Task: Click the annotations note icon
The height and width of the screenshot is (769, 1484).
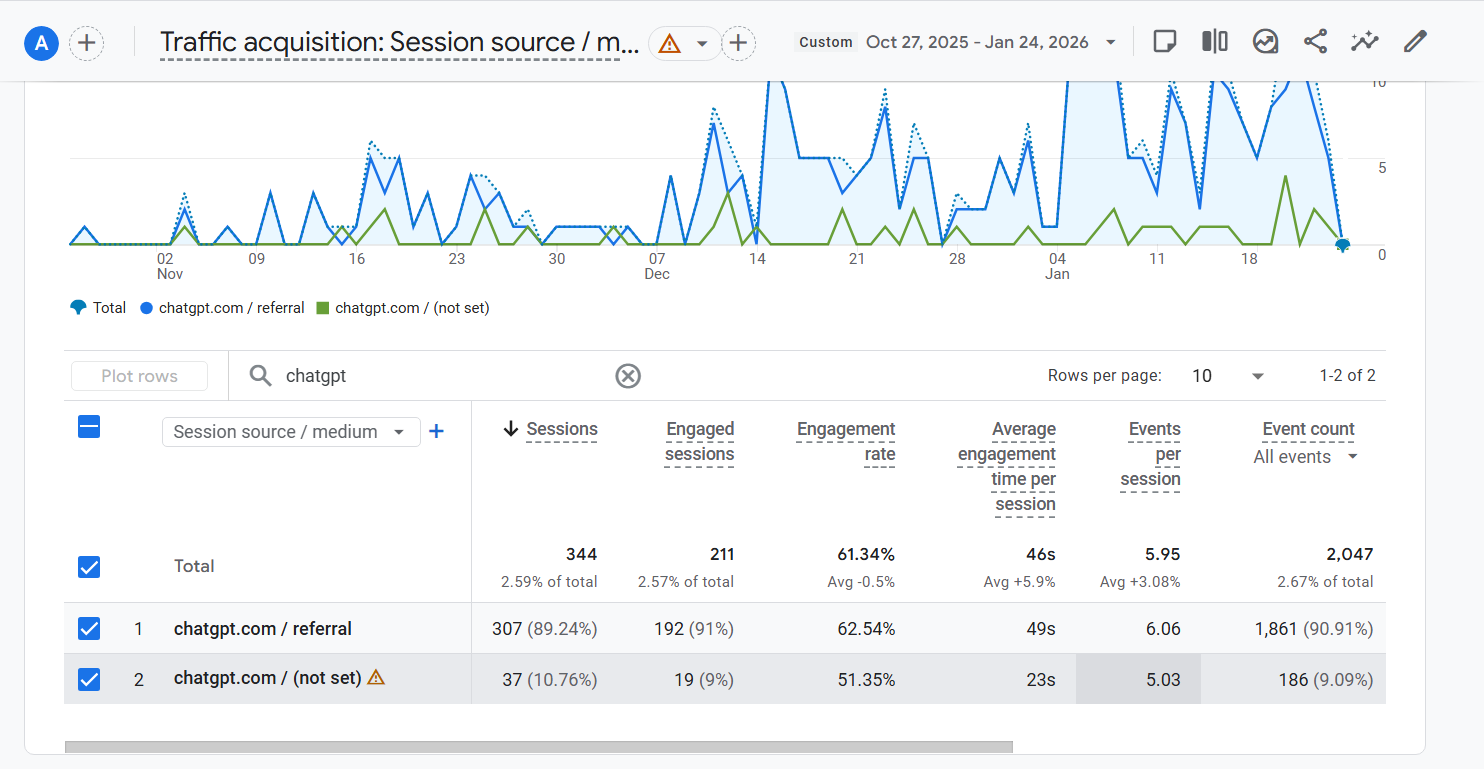Action: (1164, 41)
